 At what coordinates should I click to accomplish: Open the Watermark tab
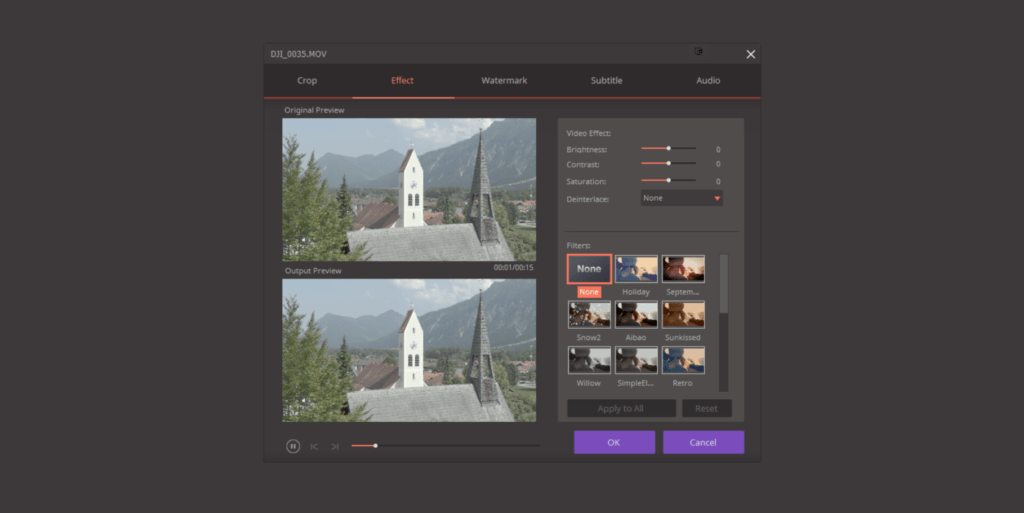pos(504,80)
